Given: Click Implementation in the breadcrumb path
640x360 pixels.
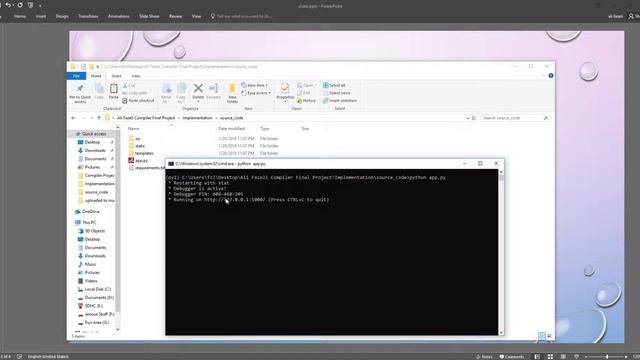Looking at the screenshot, I should point(198,118).
